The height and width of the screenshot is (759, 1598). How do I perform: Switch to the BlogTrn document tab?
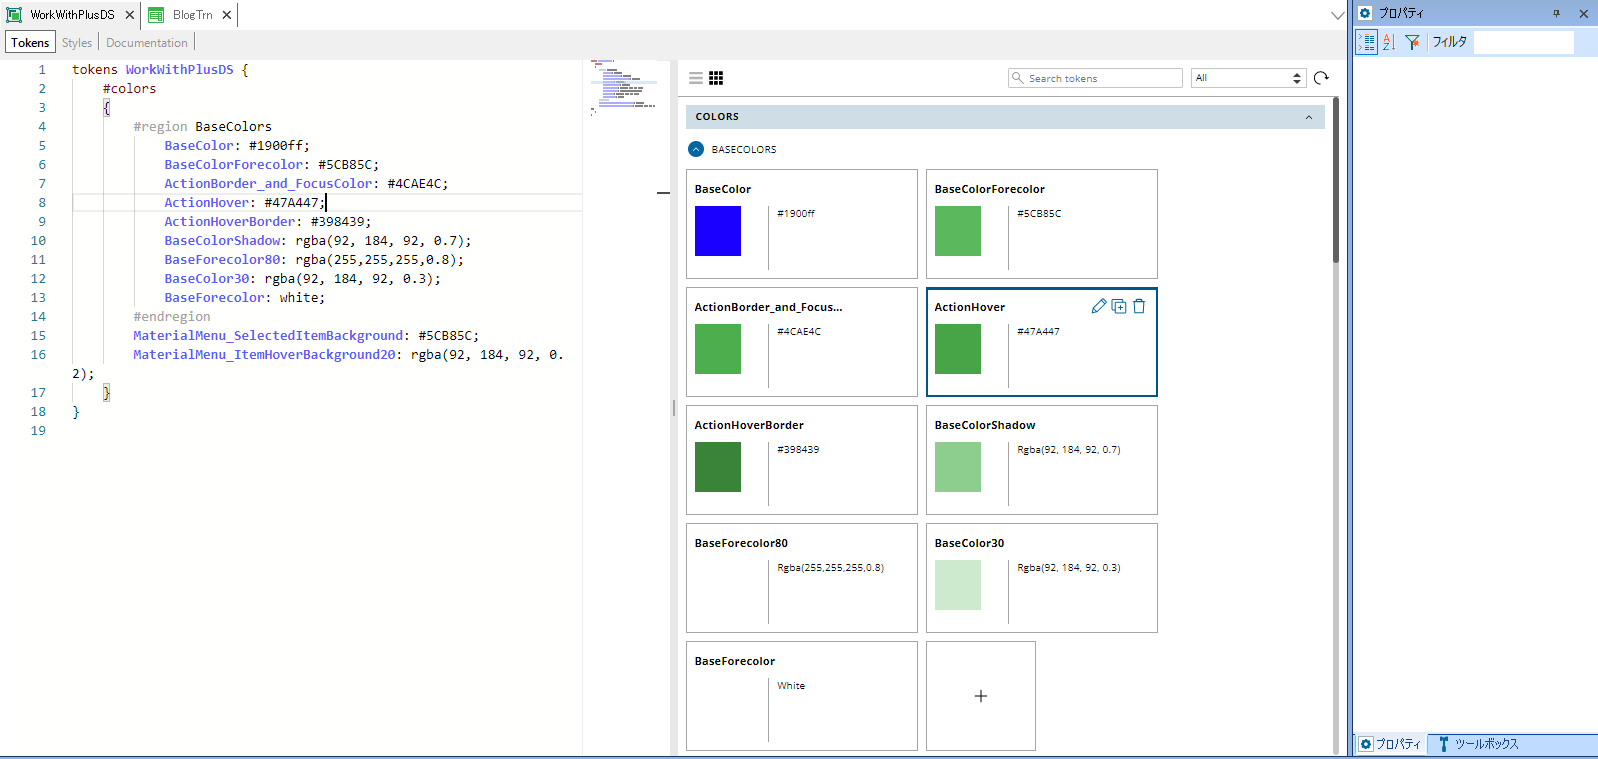[190, 15]
